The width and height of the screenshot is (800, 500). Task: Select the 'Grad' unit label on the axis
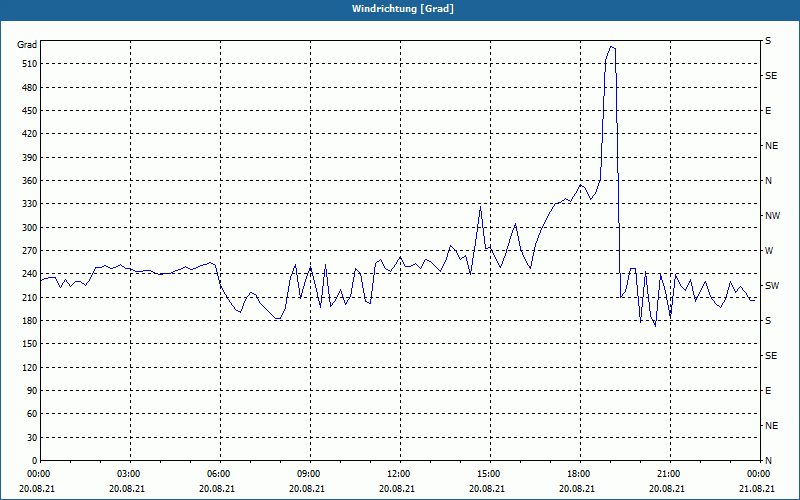(x=27, y=45)
